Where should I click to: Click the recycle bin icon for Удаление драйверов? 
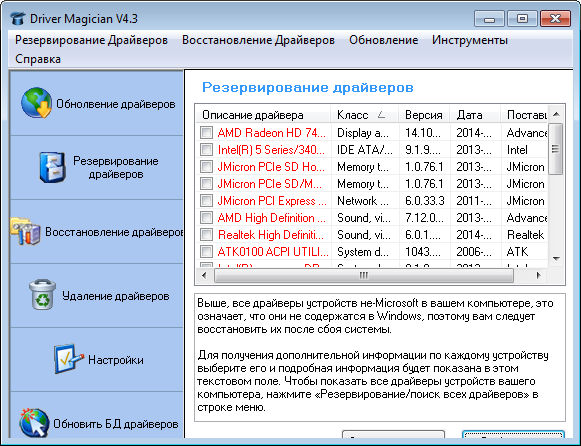point(42,295)
